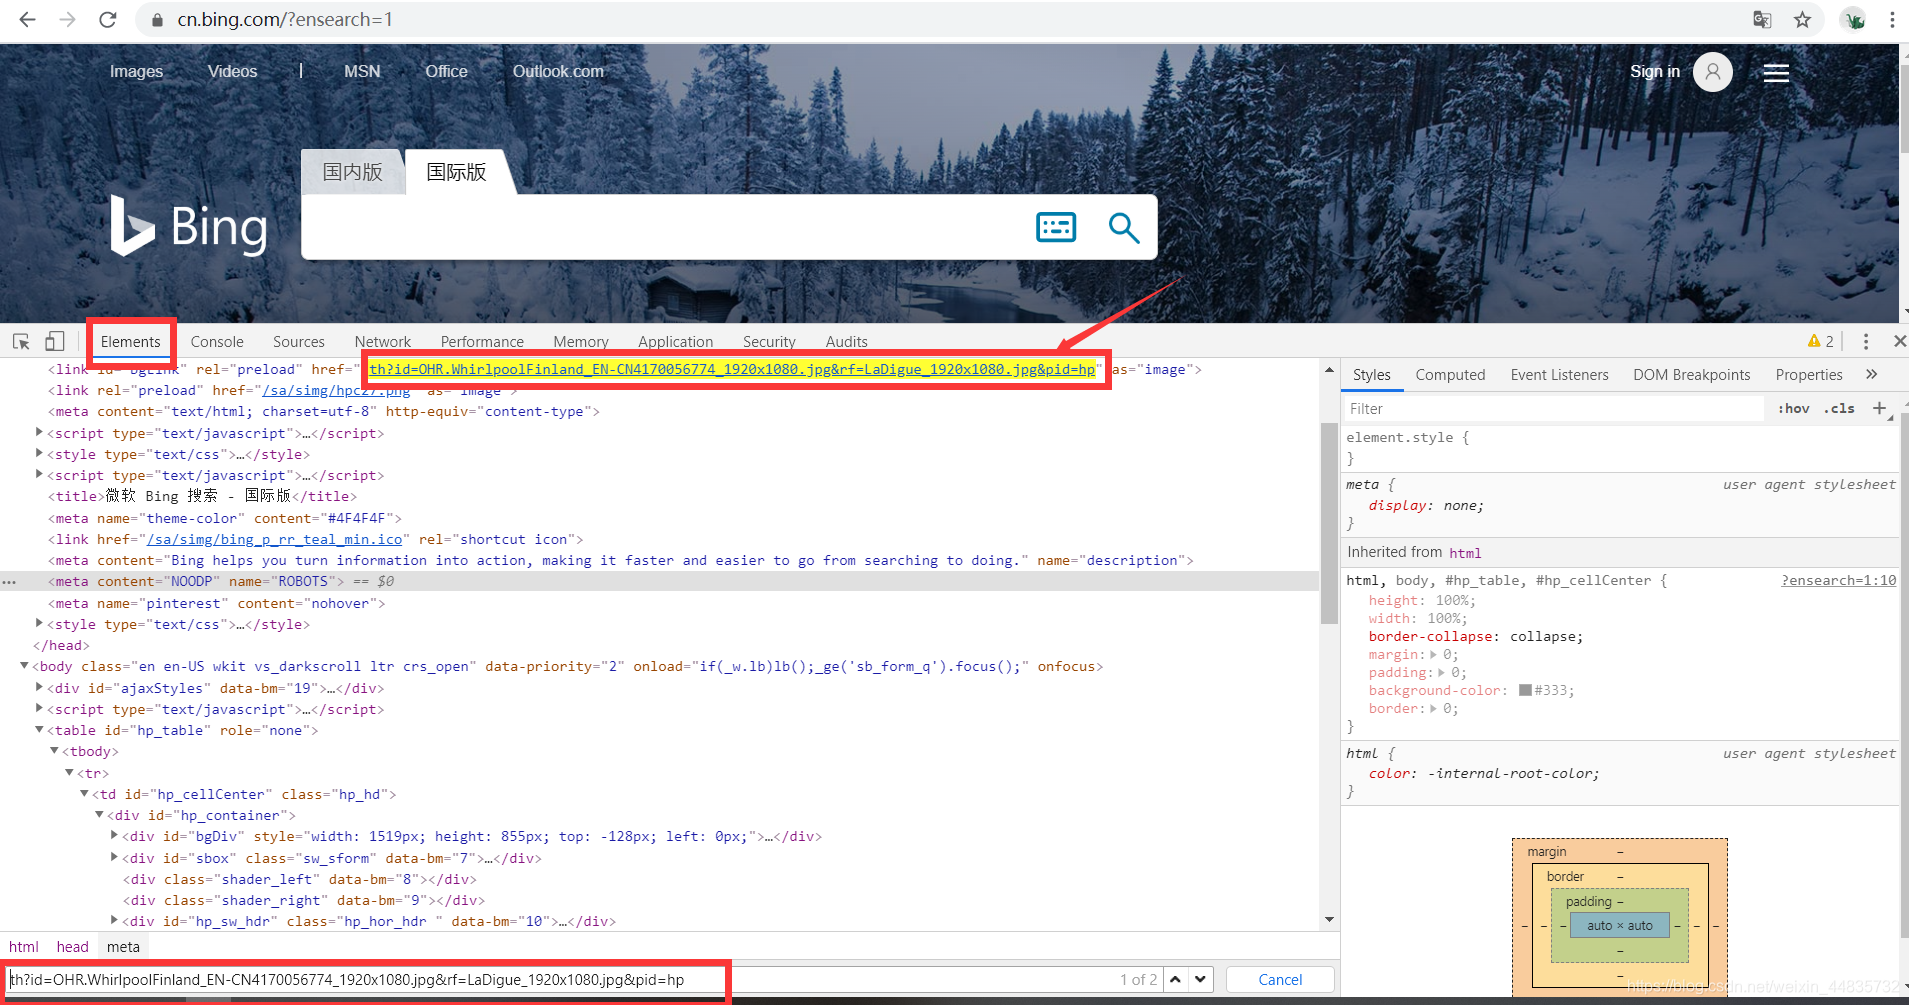Open the DOM Breakpoints pane
The image size is (1909, 1005).
click(1692, 374)
